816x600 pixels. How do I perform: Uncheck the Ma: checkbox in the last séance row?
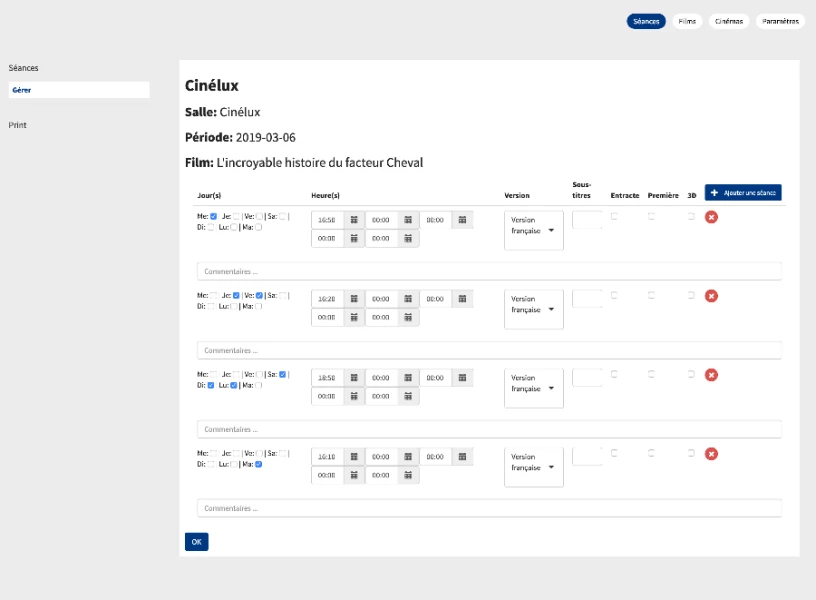click(x=258, y=464)
